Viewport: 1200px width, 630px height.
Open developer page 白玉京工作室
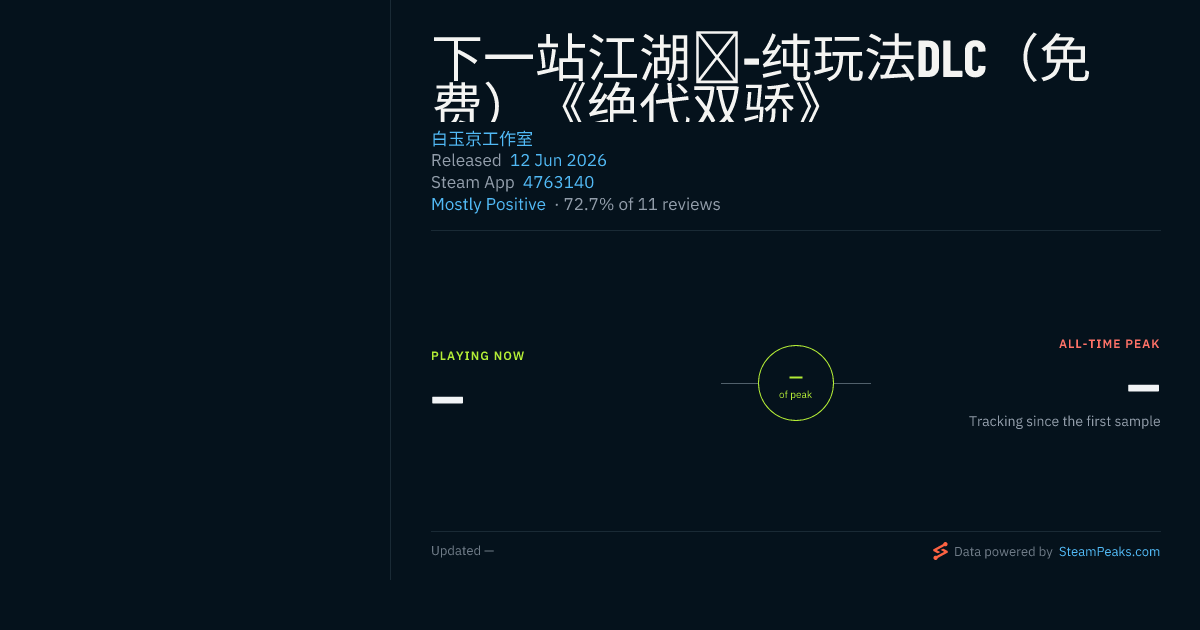(482, 139)
